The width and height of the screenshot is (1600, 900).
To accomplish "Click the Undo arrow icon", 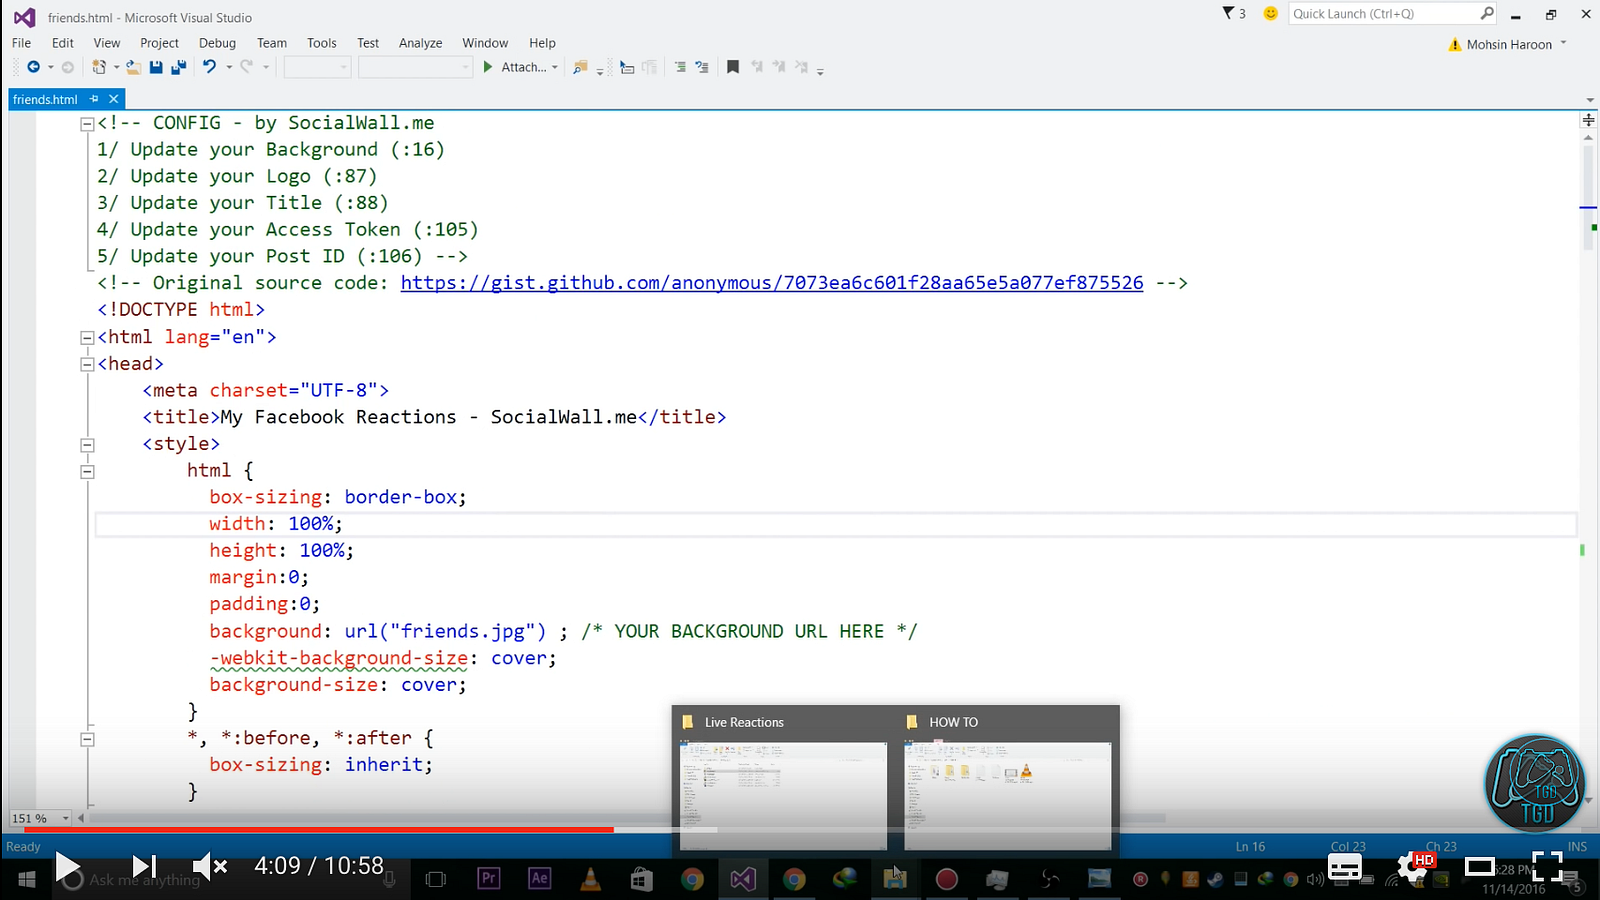I will pyautogui.click(x=209, y=67).
